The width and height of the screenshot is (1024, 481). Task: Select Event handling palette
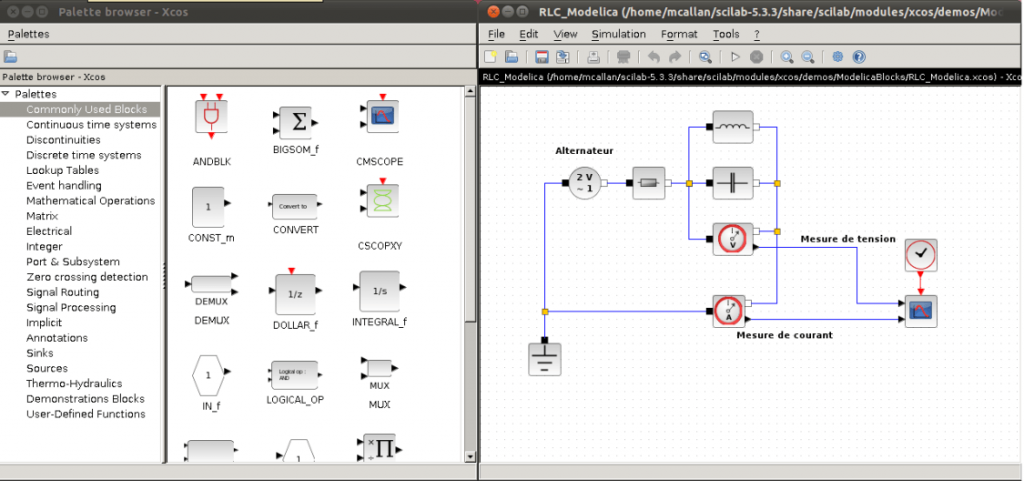[x=63, y=185]
